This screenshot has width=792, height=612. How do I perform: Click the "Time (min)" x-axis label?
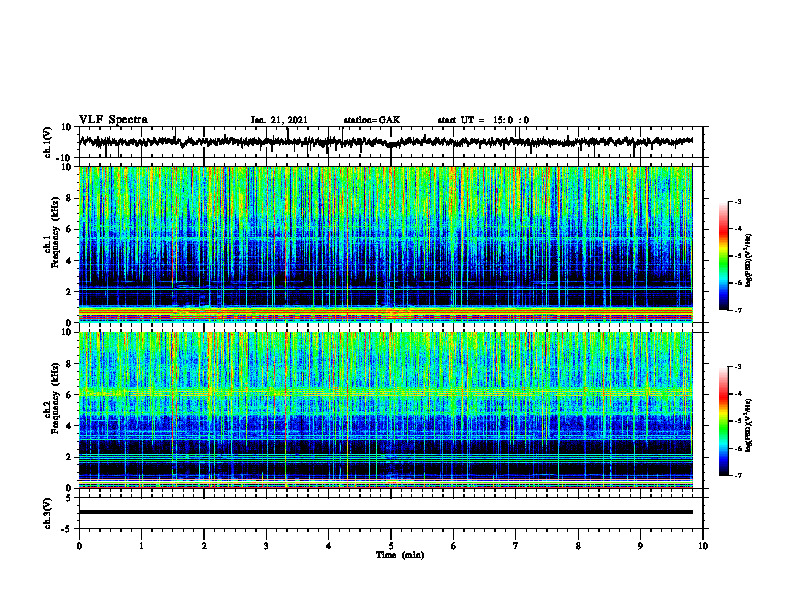pos(400,555)
